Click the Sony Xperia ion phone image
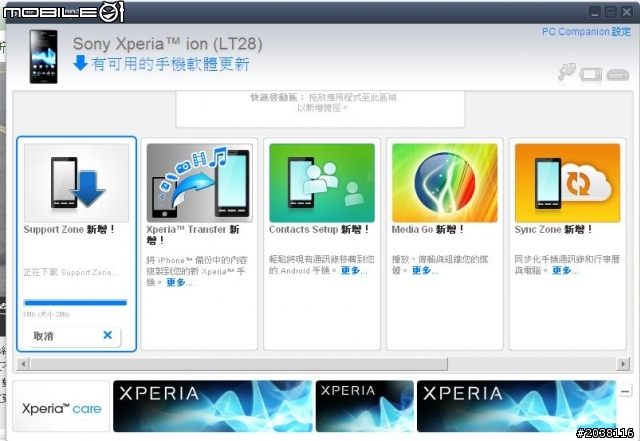The height and width of the screenshot is (441, 640). tap(43, 56)
